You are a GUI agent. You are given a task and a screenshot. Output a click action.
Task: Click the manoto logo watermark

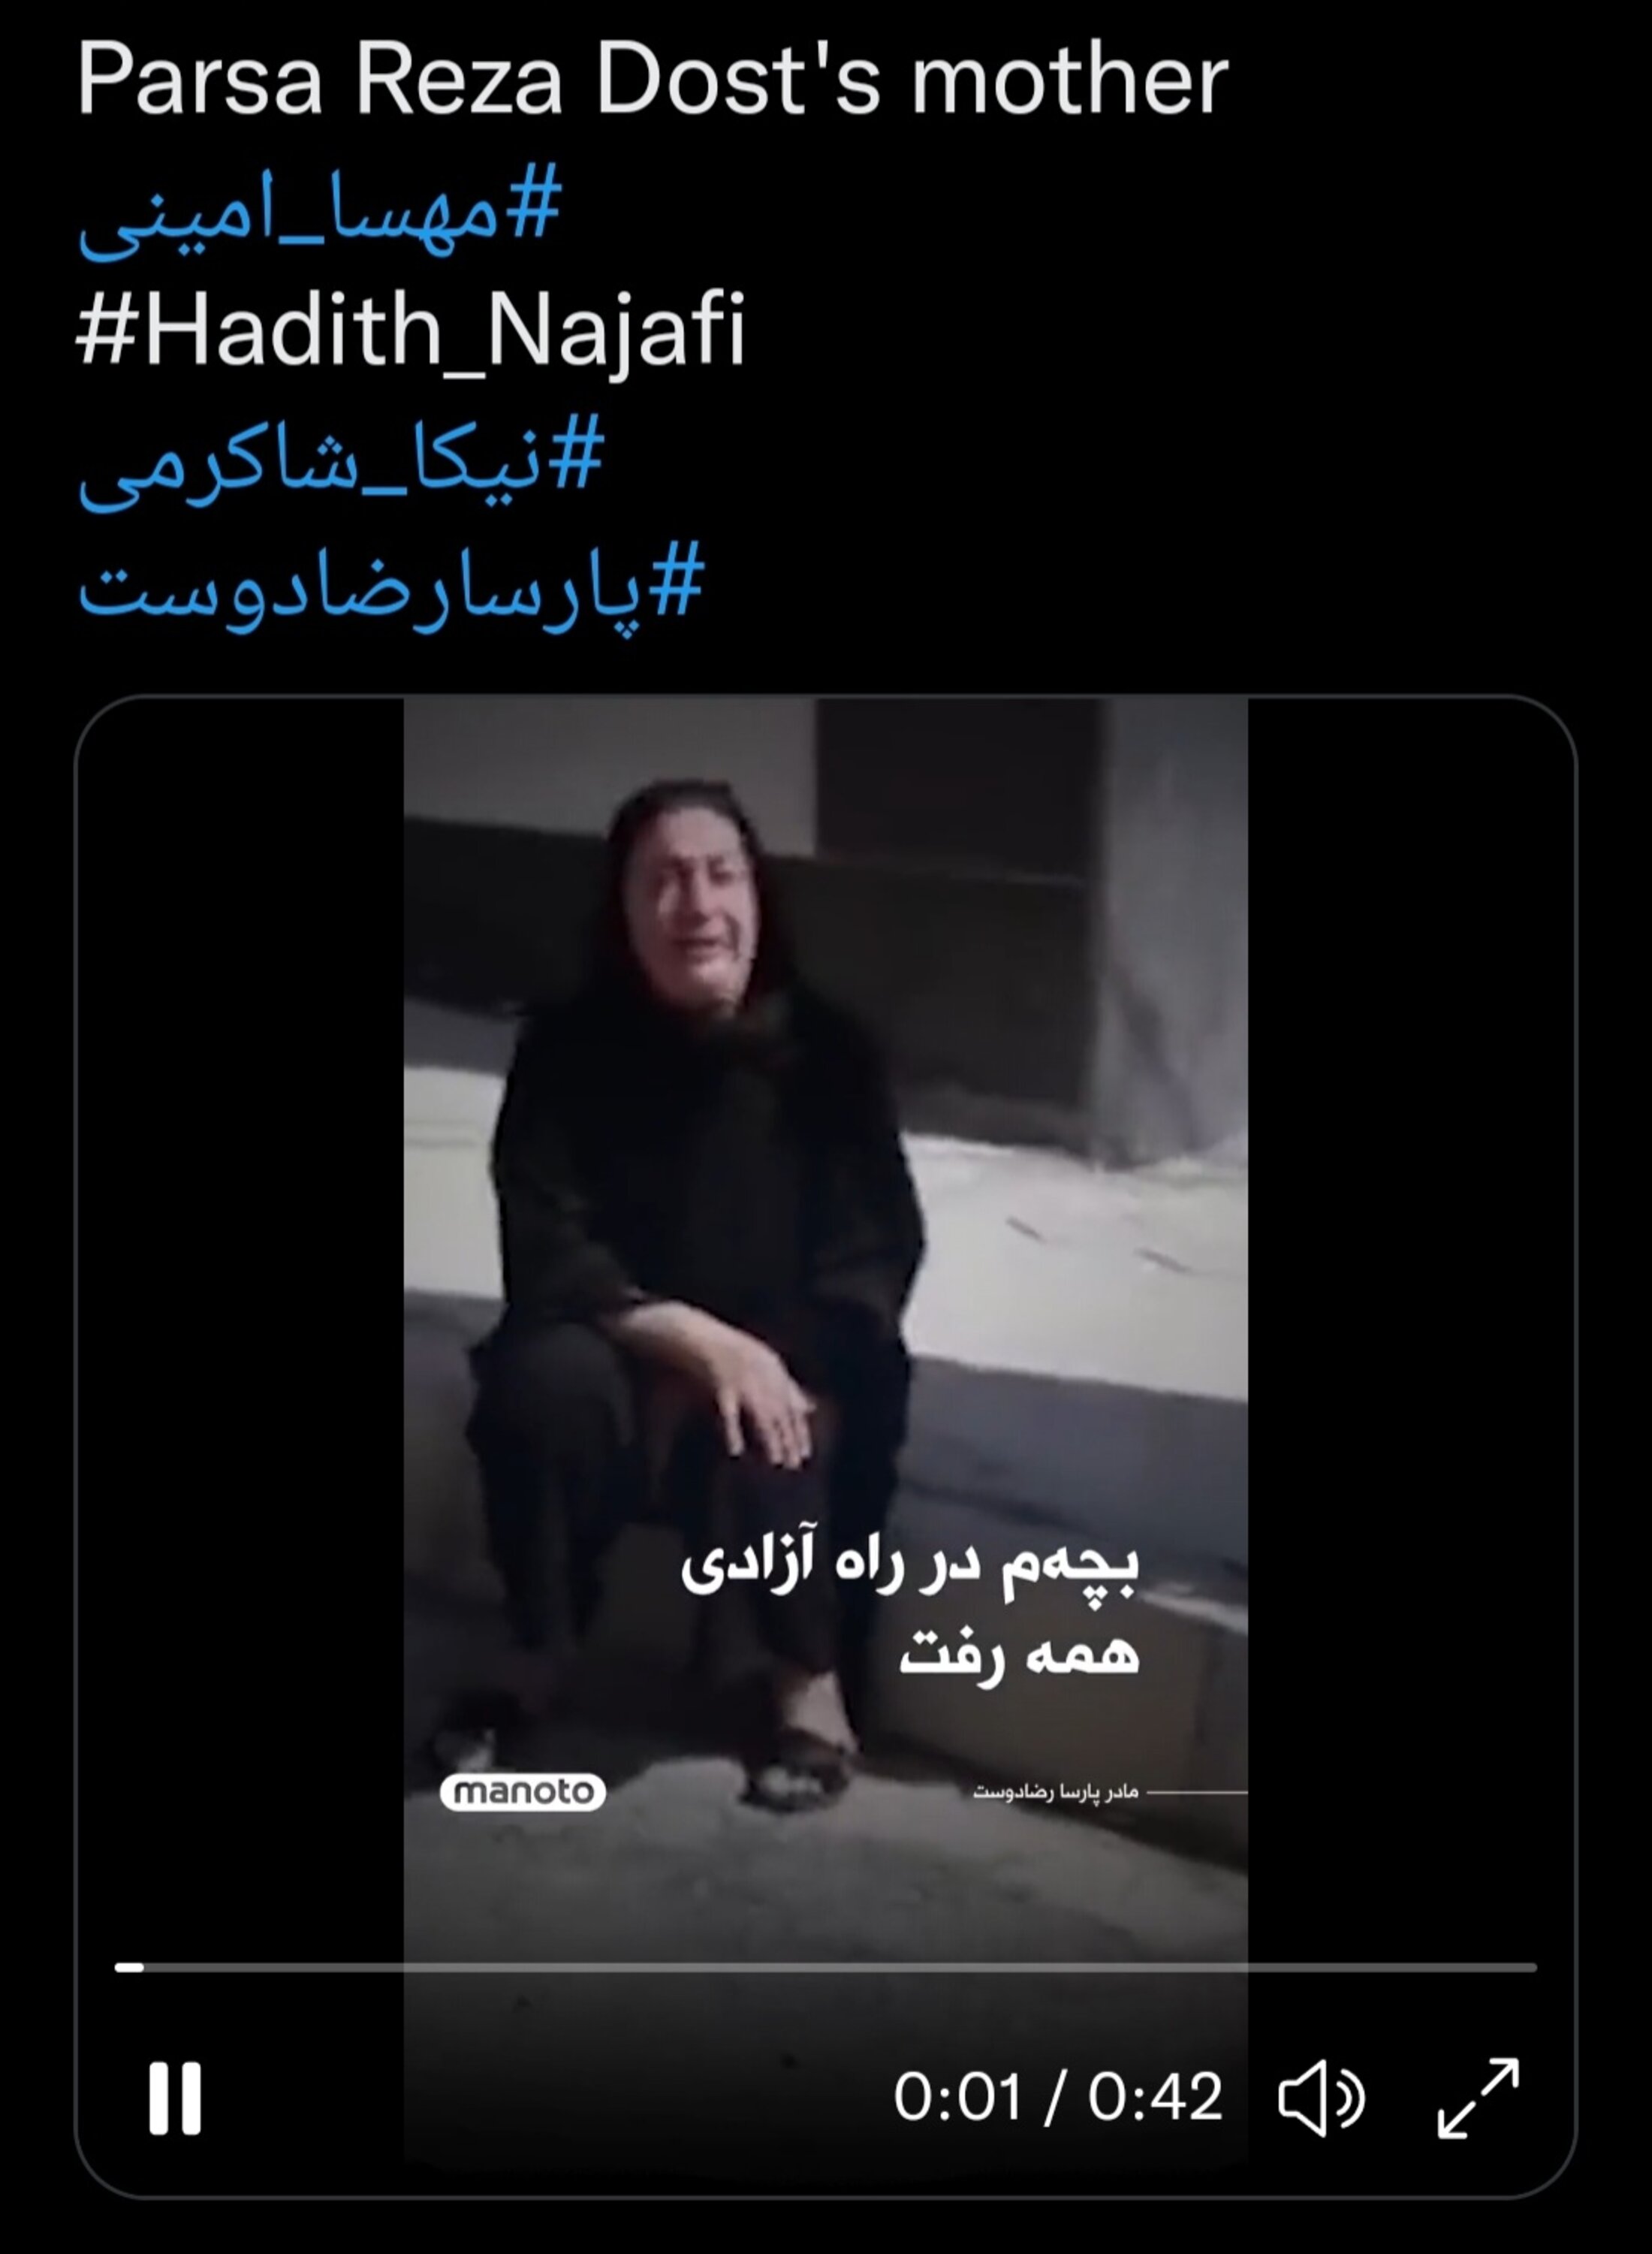522,1791
